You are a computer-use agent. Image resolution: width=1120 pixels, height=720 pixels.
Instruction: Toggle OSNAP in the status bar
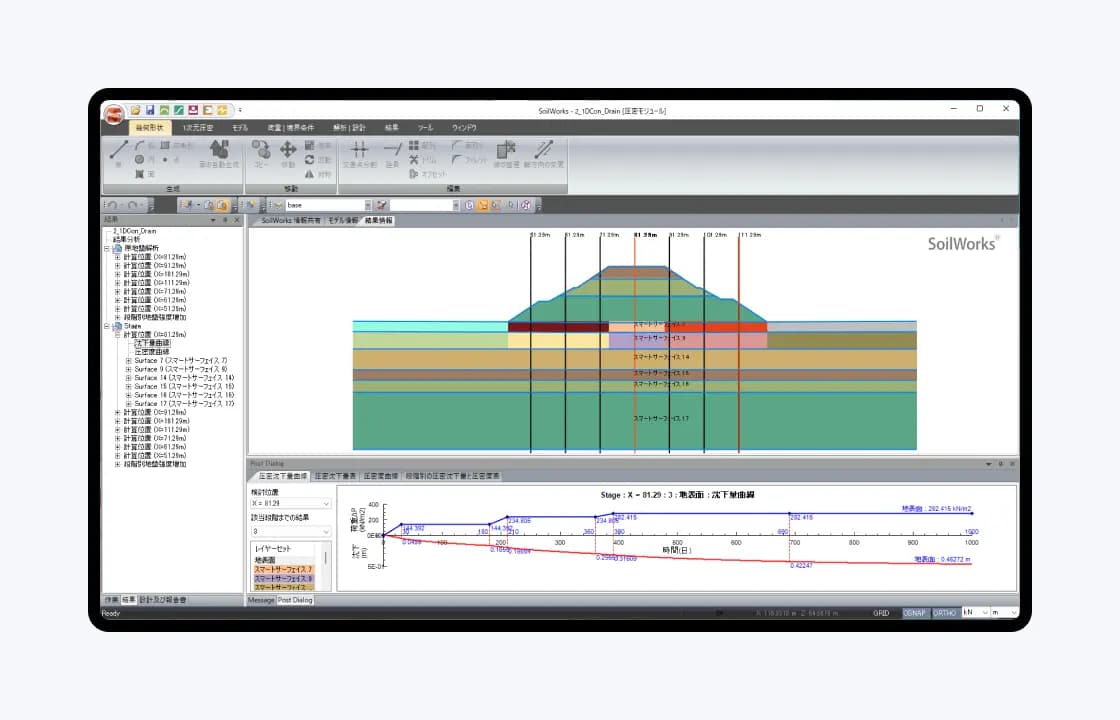click(914, 613)
